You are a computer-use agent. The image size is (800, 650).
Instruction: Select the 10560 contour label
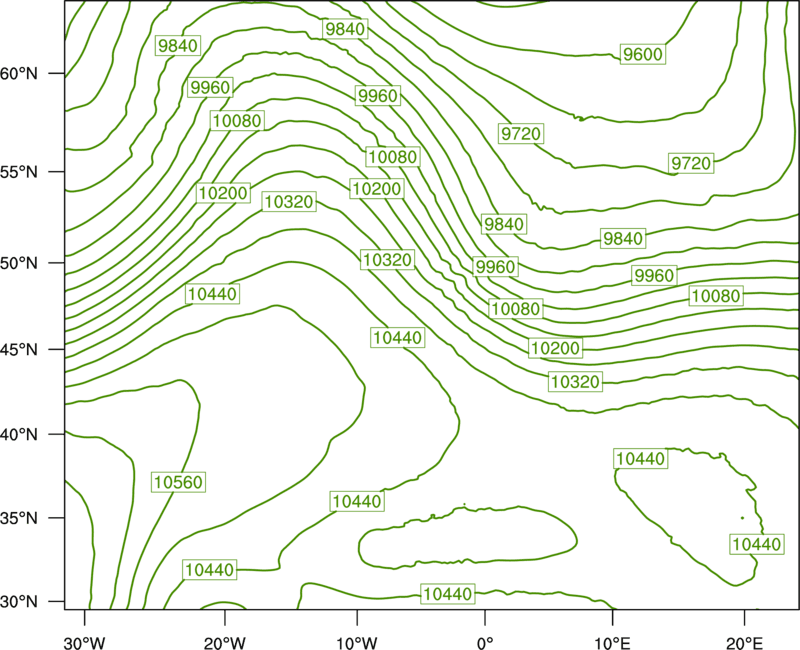coord(179,482)
